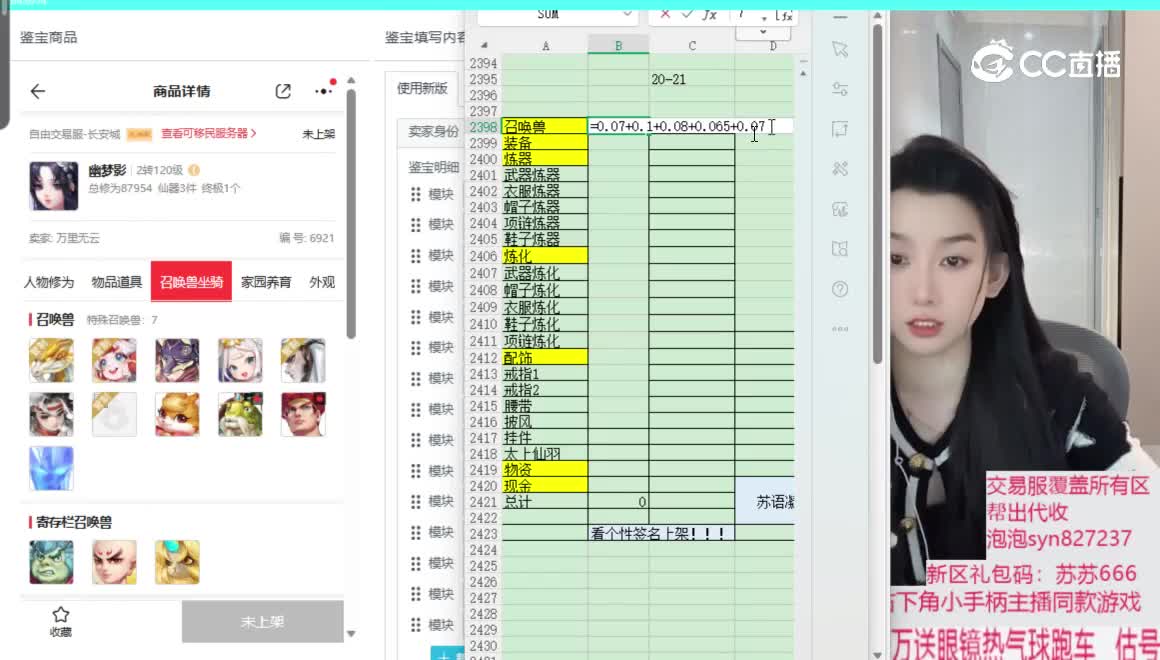Select the golden dragon summon thumbnail
The width and height of the screenshot is (1160, 660).
(x=51, y=360)
